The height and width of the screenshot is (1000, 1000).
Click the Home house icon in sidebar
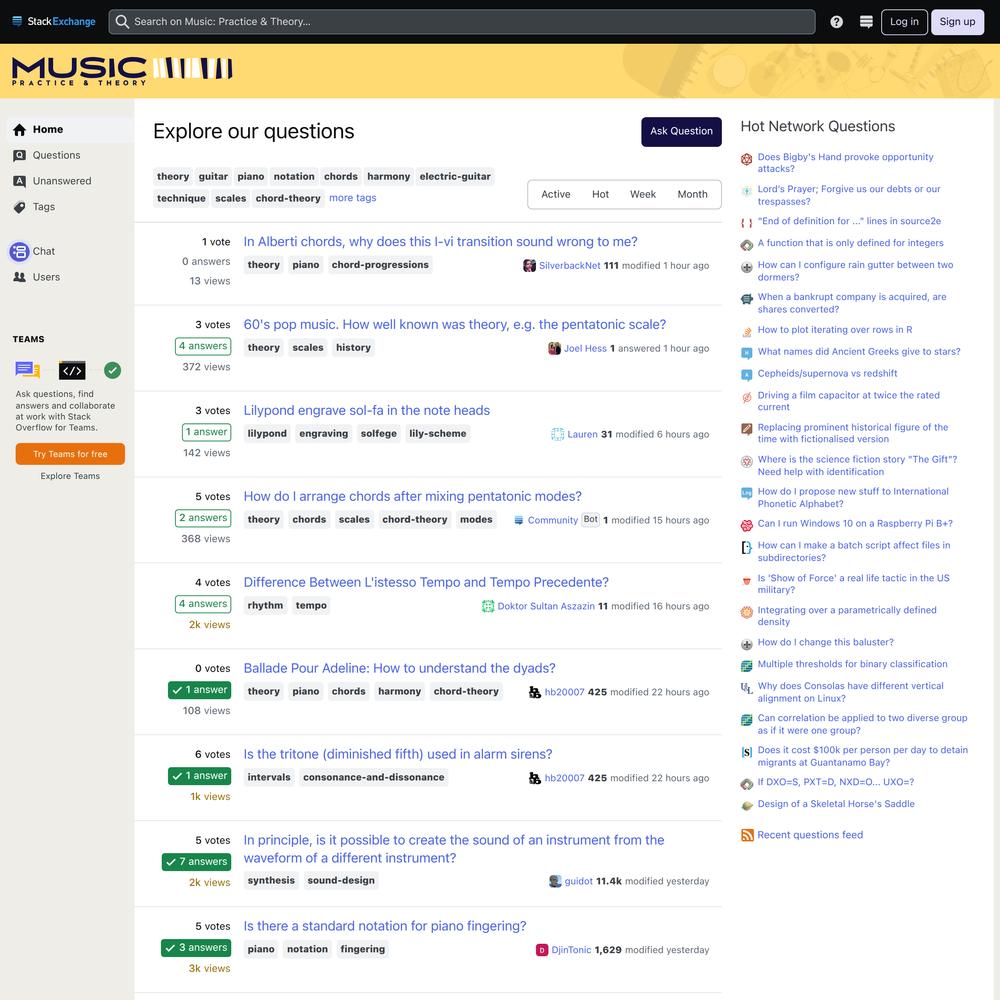[20, 129]
